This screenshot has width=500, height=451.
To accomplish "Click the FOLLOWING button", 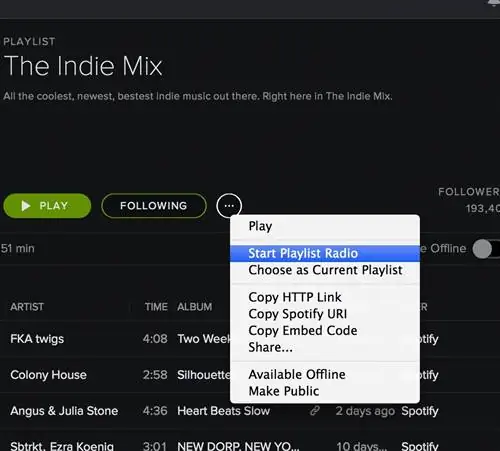I will pos(154,206).
